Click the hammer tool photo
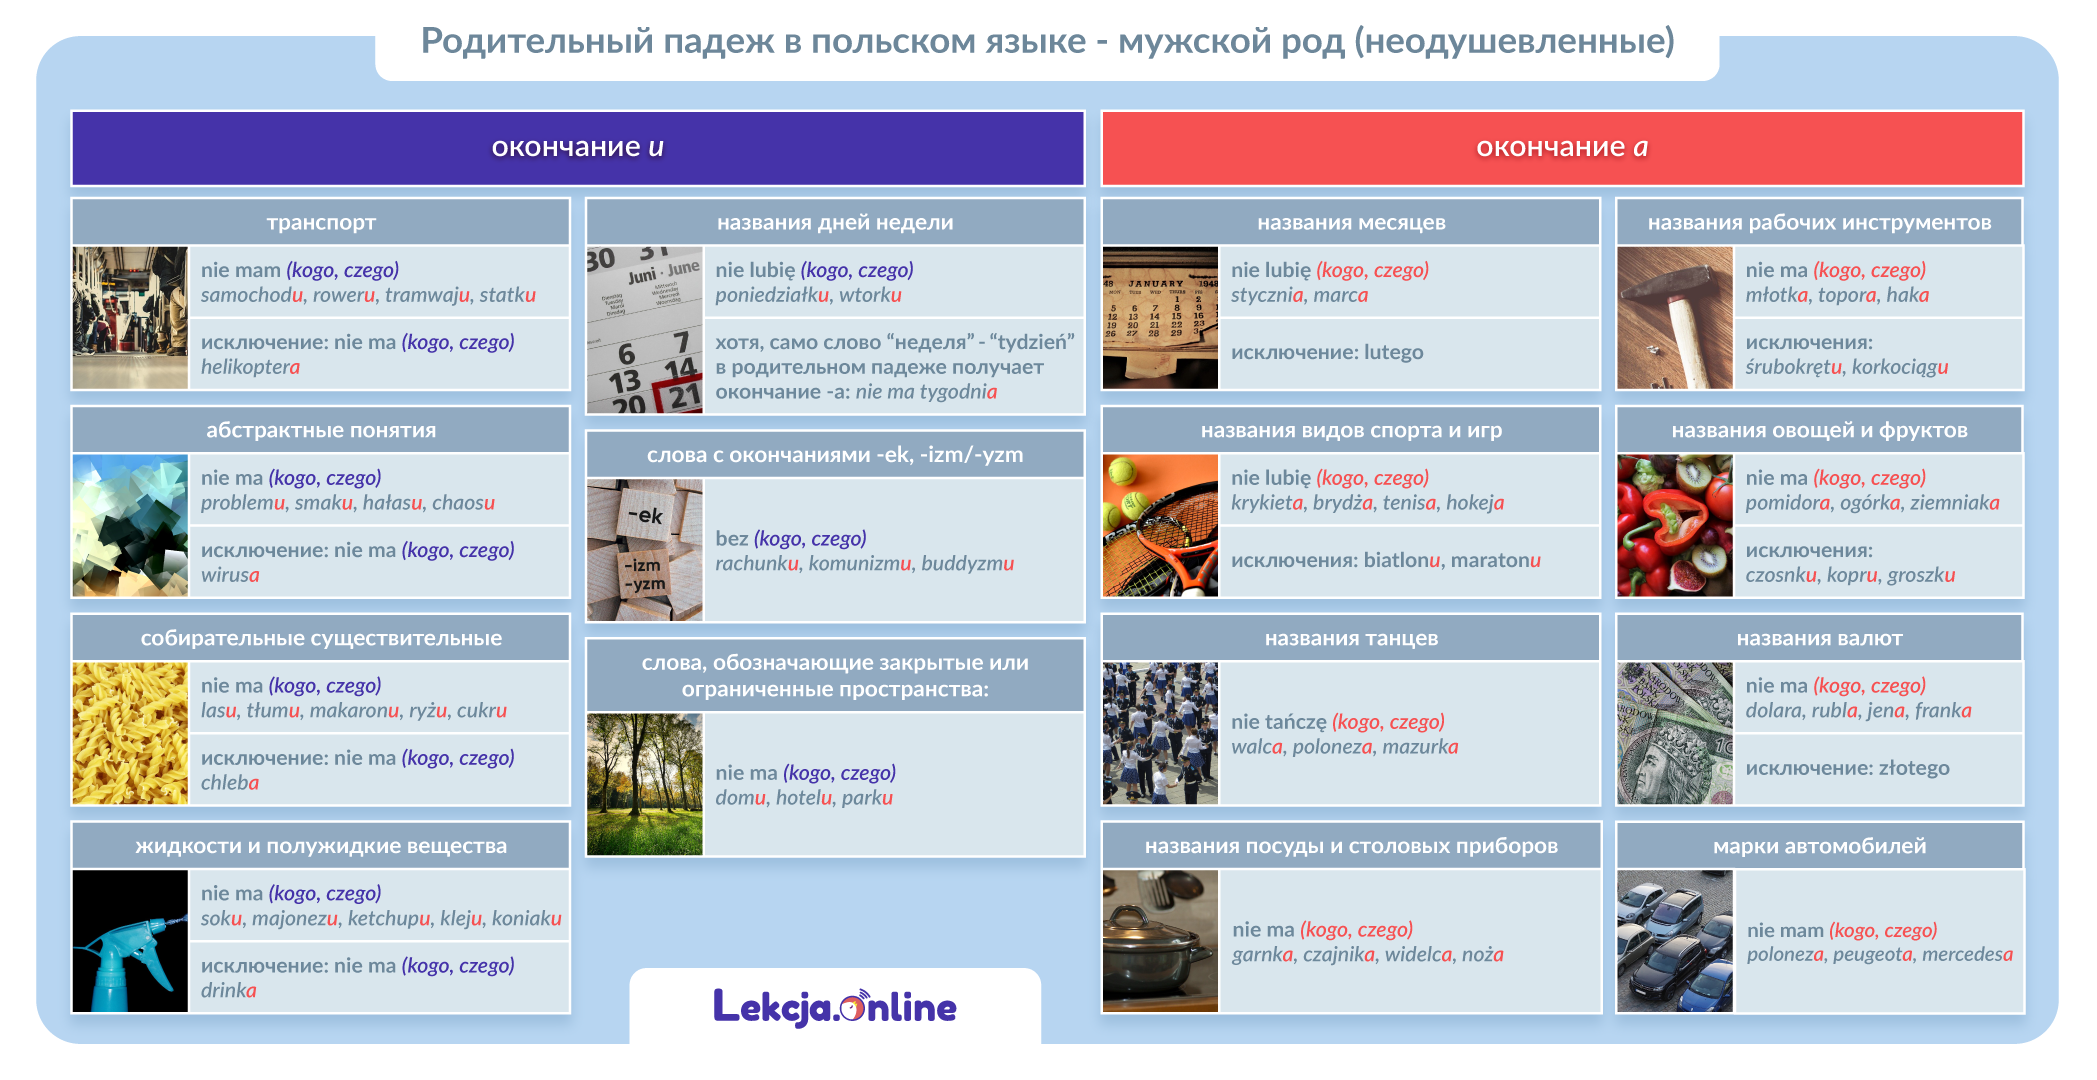Image resolution: width=2097 pixels, height=1080 pixels. (1674, 318)
